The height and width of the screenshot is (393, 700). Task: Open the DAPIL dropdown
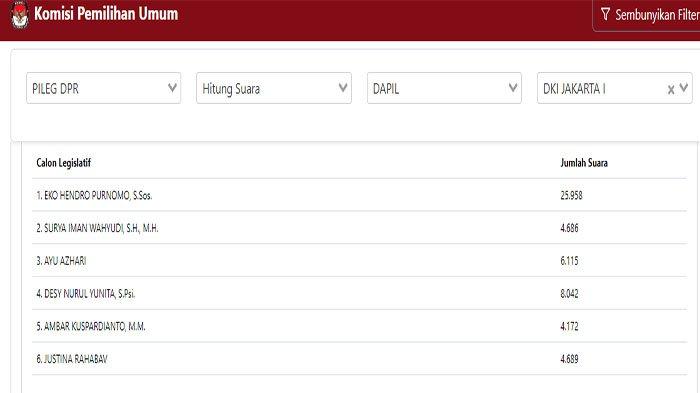444,88
